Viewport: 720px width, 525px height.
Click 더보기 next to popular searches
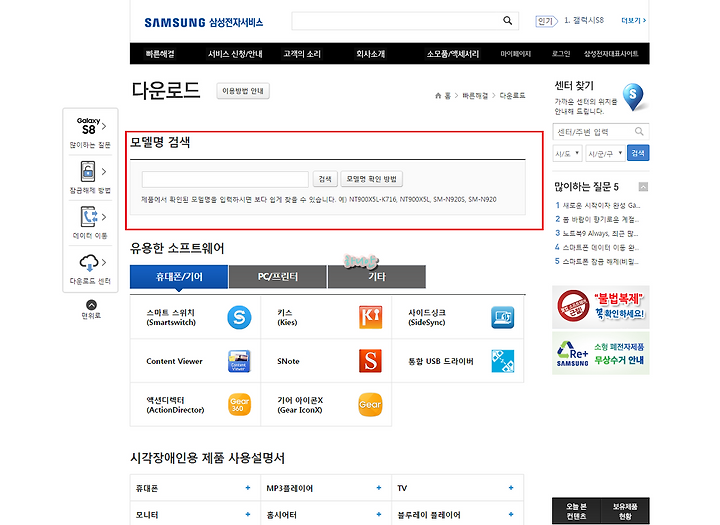633,21
